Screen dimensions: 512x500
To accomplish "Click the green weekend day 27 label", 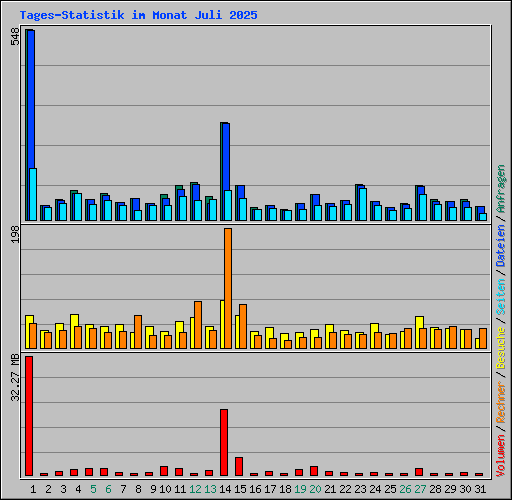I will [420, 489].
